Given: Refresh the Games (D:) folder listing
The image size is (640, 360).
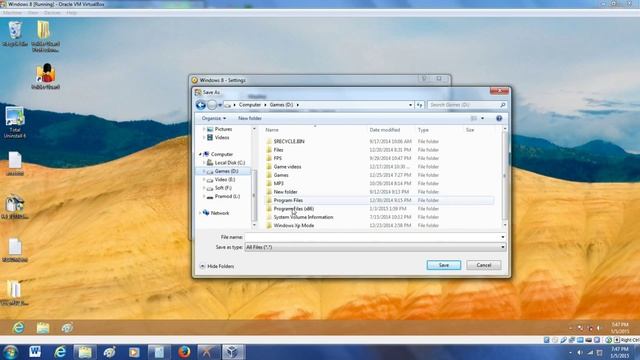Looking at the screenshot, I should [x=420, y=105].
